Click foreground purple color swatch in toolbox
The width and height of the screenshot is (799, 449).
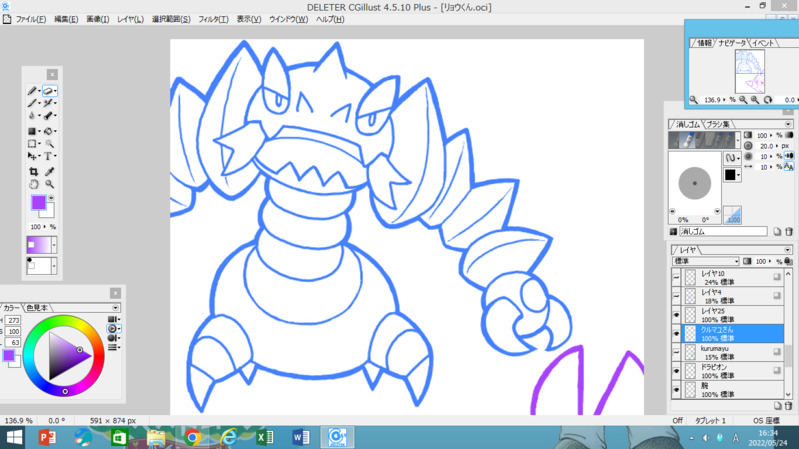[39, 203]
